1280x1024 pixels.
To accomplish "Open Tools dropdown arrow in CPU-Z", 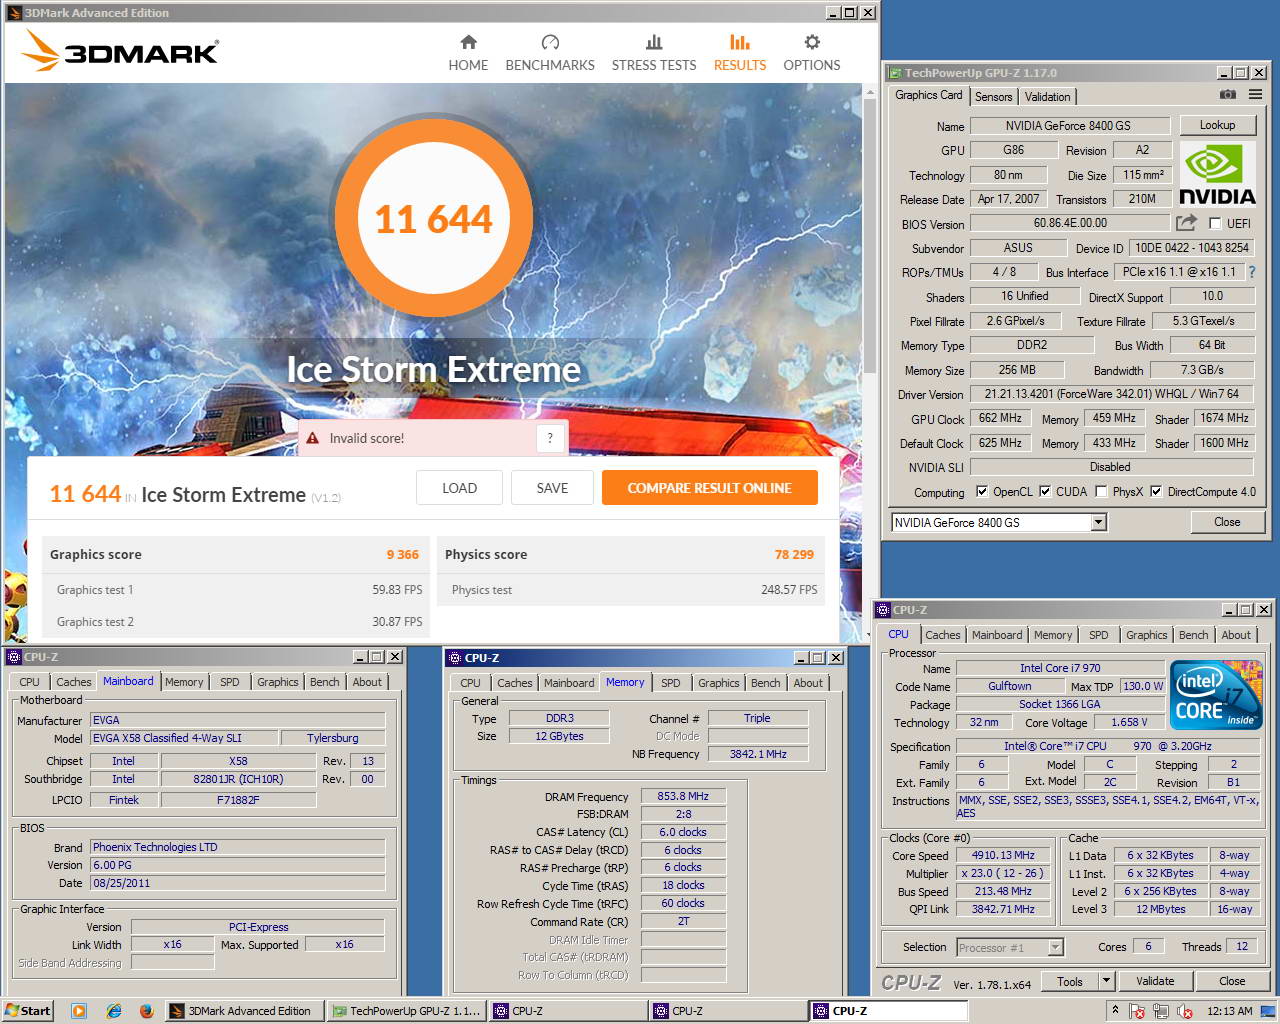I will point(1106,981).
